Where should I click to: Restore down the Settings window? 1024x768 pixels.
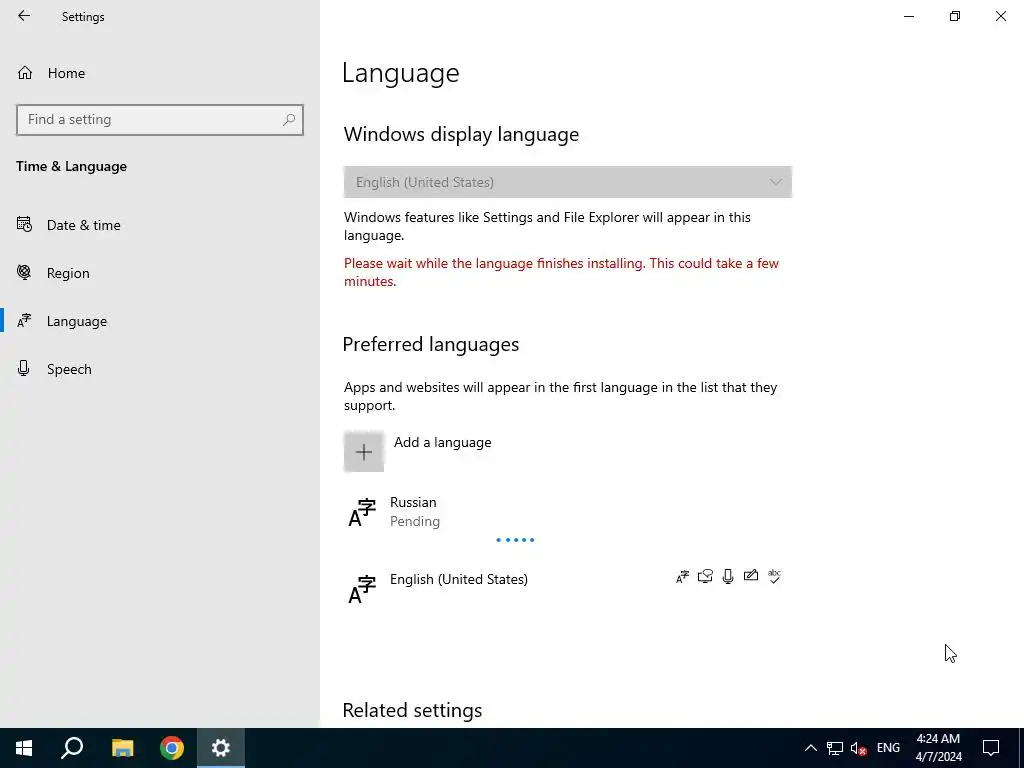tap(955, 16)
